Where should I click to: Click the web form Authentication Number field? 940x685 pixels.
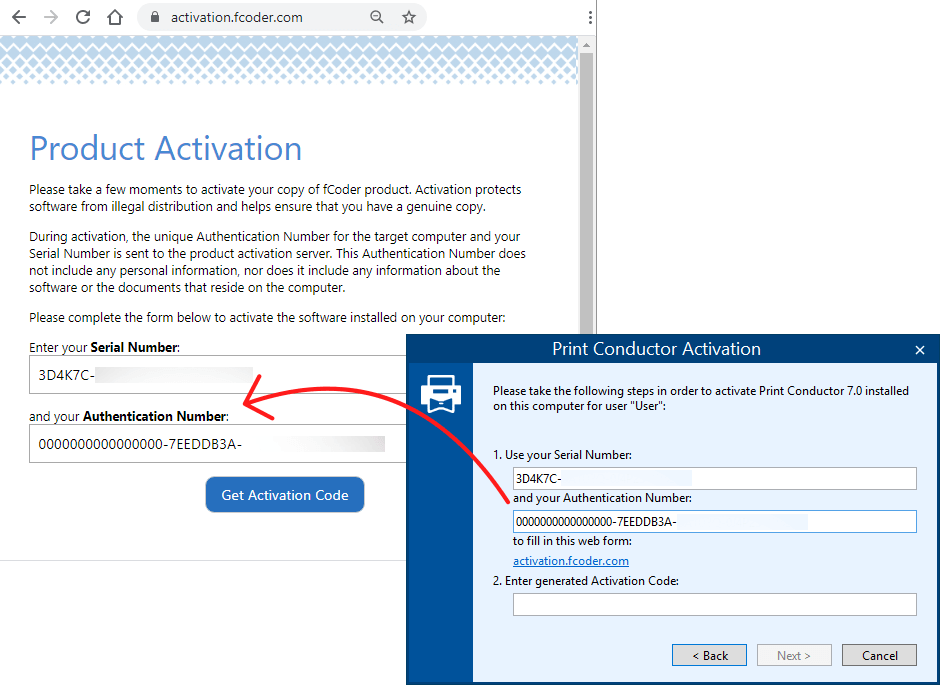[215, 444]
